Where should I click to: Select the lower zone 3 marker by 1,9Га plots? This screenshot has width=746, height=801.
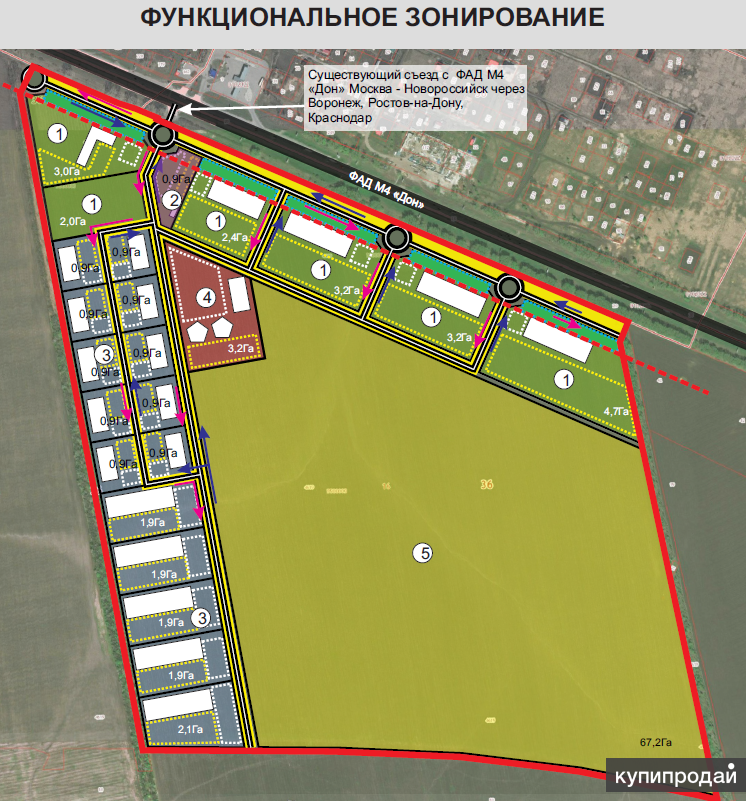click(202, 618)
